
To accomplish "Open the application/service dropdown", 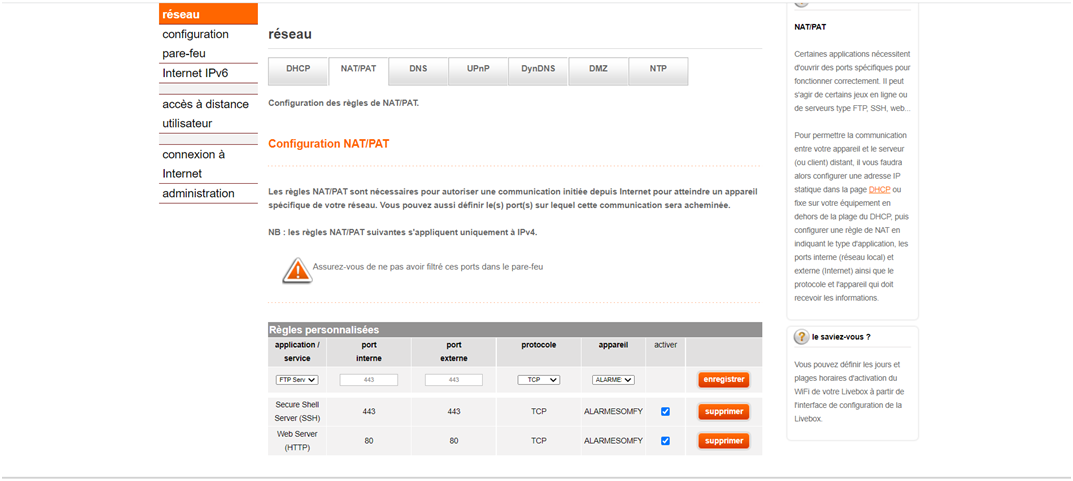I will point(297,380).
